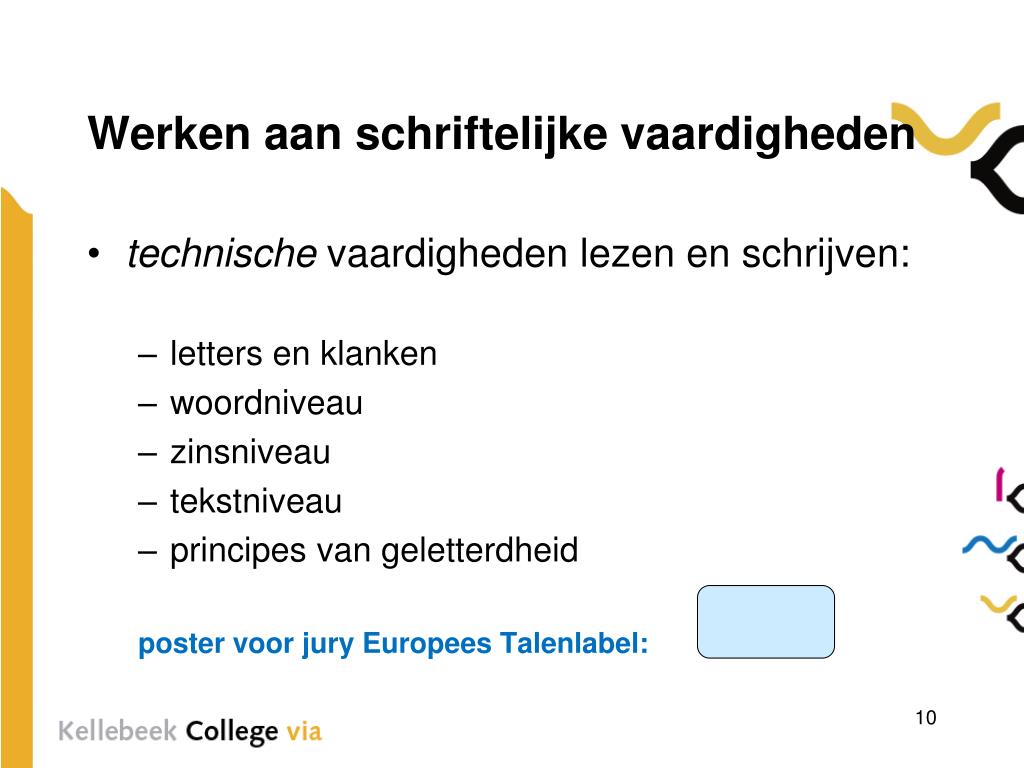
Task: Click the blue wave ribbon icon on right edge
Action: 988,545
